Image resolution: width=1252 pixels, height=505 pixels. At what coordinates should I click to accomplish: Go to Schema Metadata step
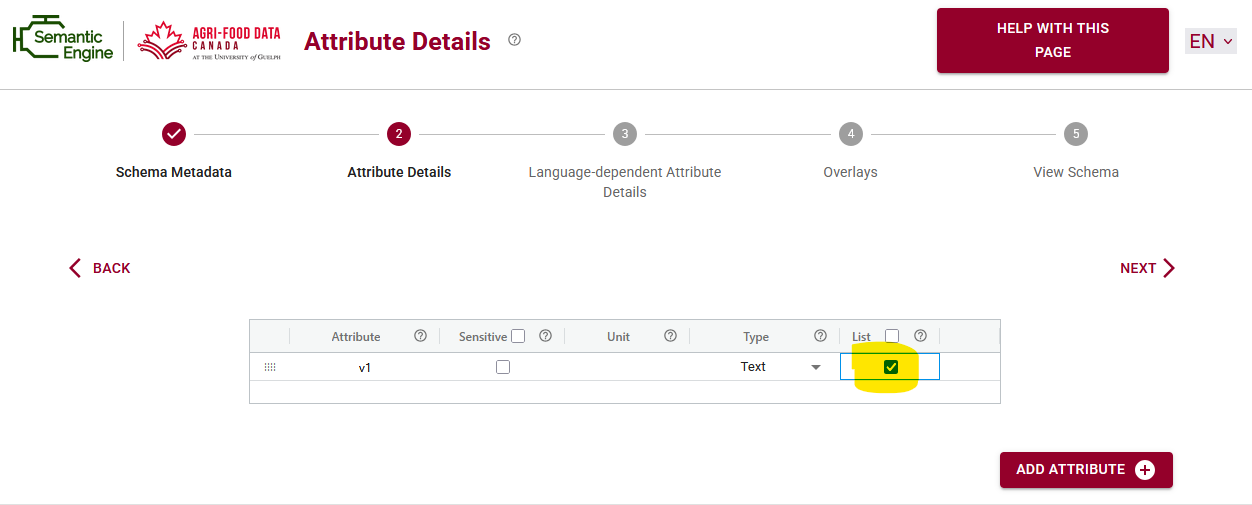(174, 134)
